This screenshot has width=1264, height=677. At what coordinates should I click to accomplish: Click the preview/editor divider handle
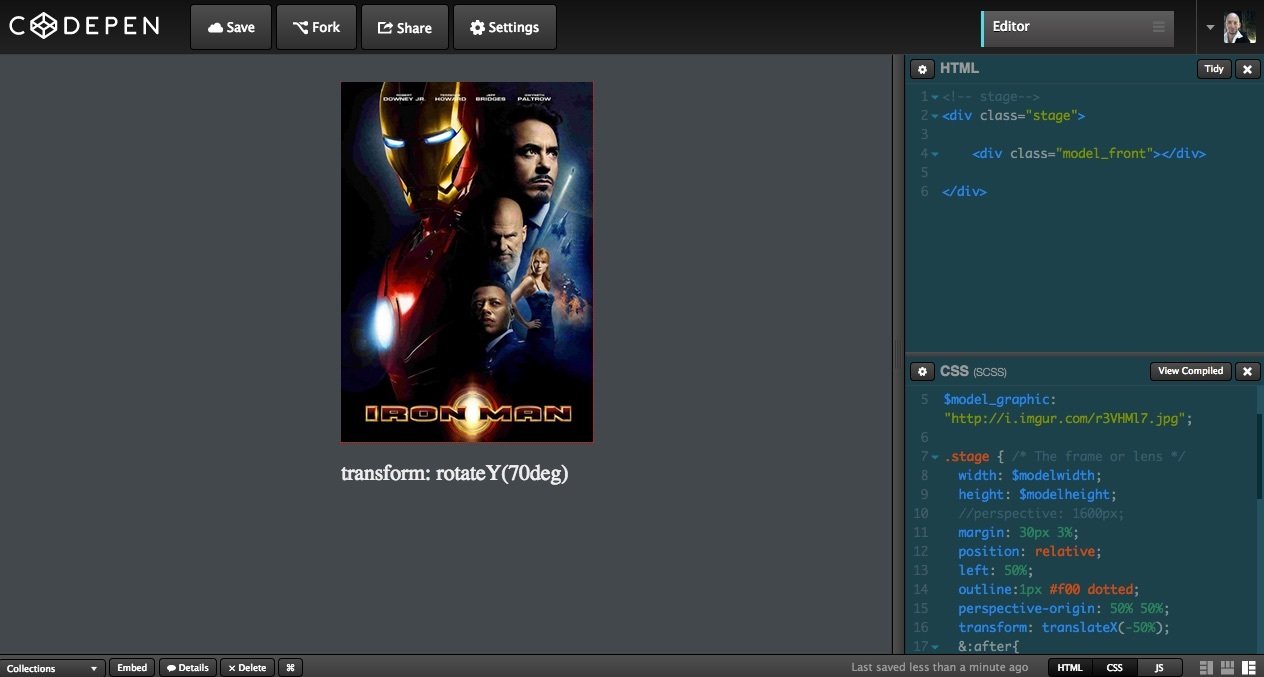[898, 354]
